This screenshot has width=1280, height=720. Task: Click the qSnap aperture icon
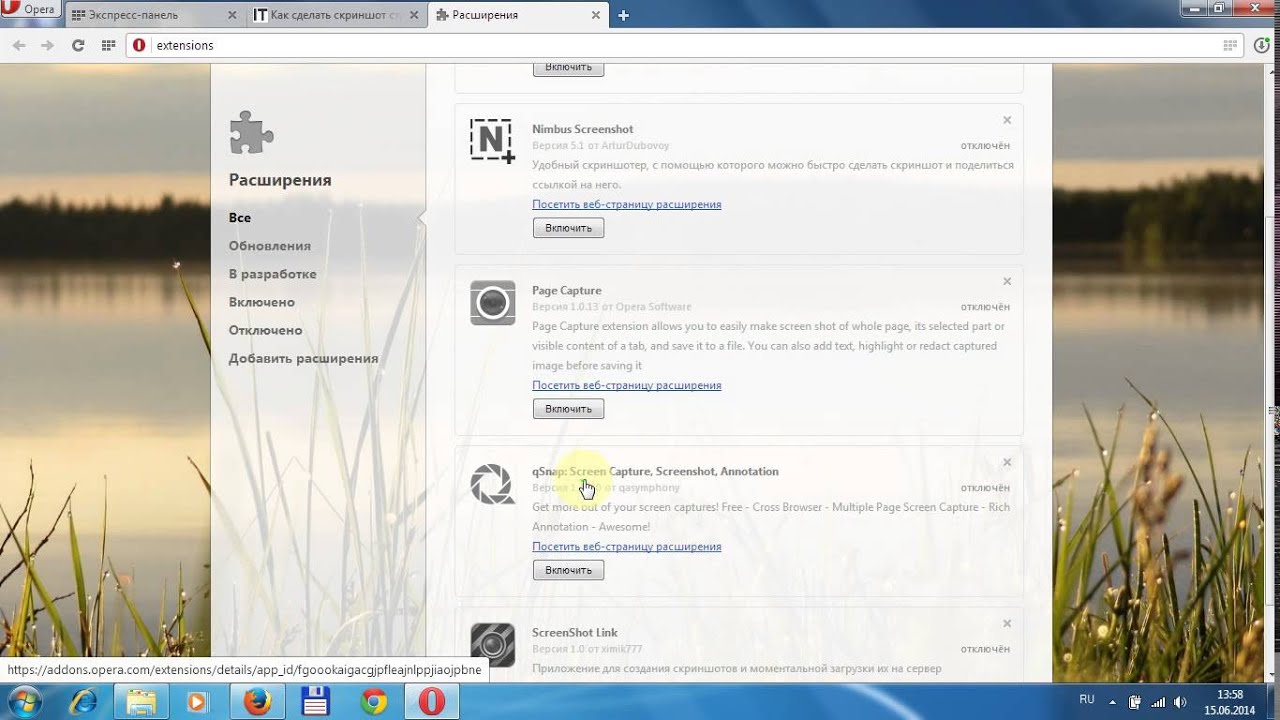point(492,484)
